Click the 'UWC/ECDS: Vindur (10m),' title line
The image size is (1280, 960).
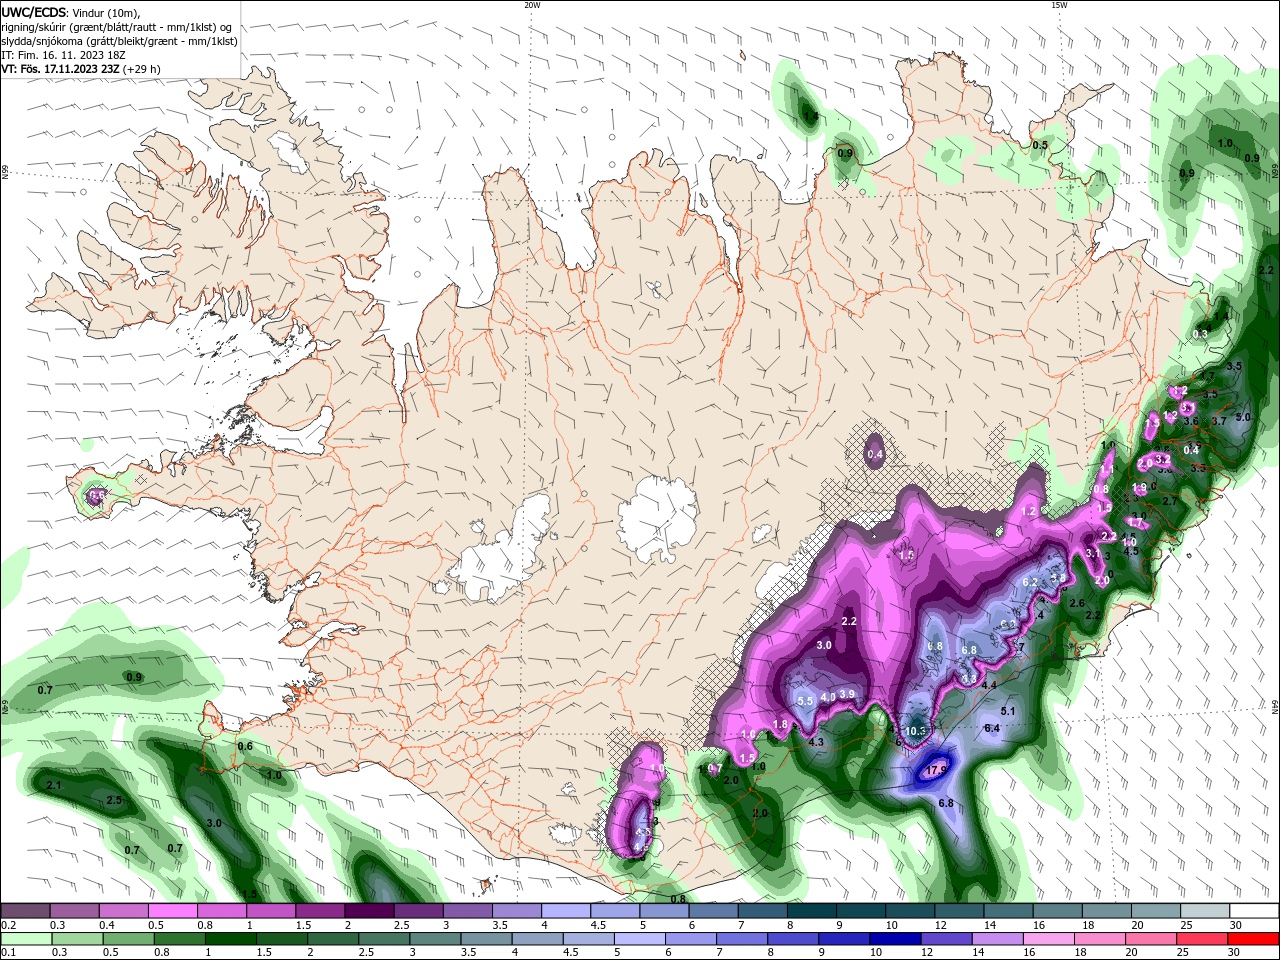coord(70,13)
